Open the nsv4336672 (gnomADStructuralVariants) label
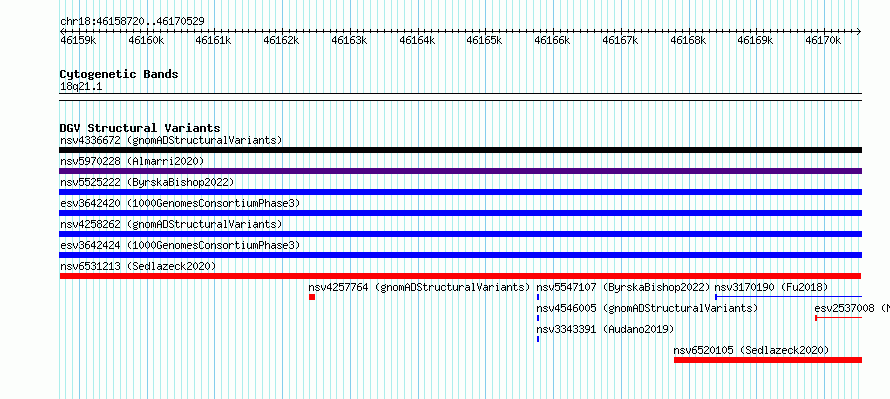 [x=171, y=140]
